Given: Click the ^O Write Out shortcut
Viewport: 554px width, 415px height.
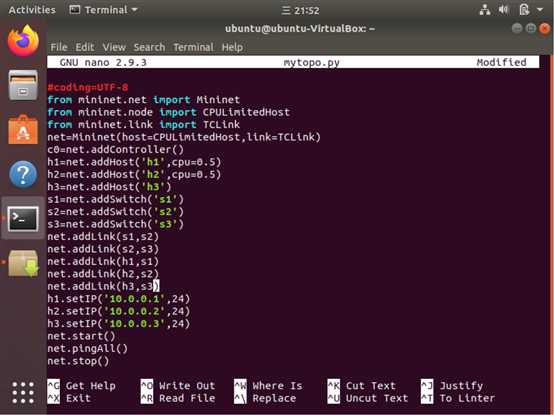Looking at the screenshot, I should [x=178, y=386].
